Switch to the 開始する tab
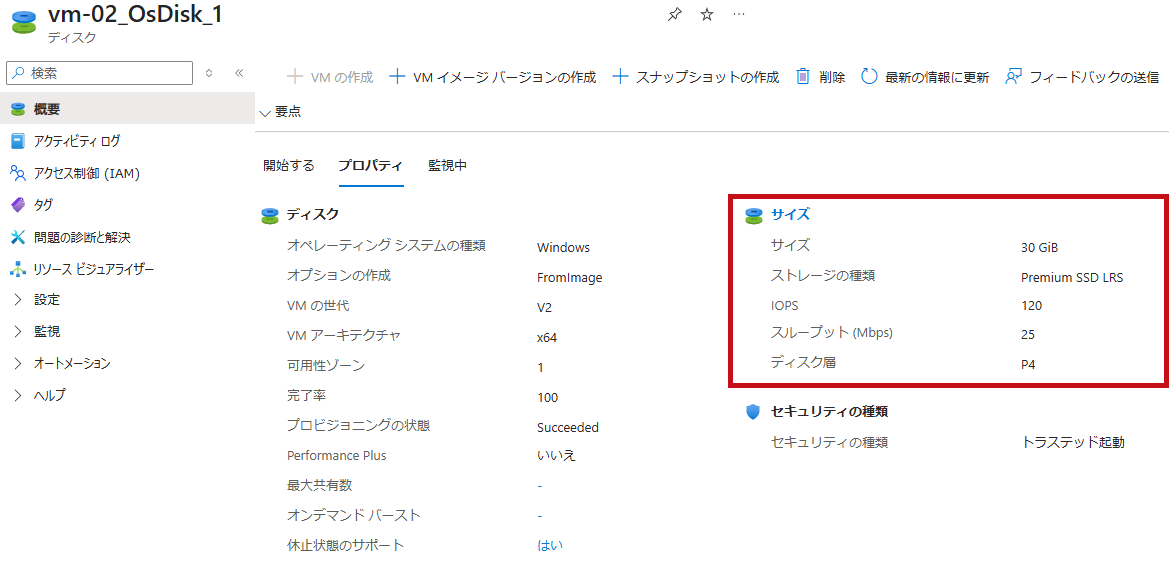 click(x=289, y=166)
